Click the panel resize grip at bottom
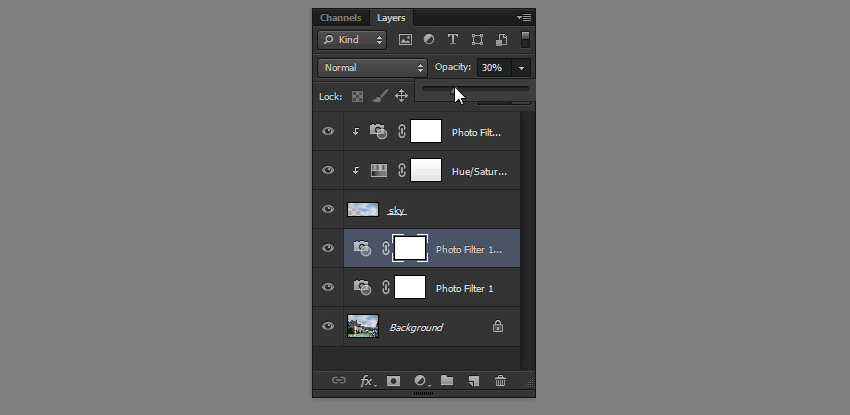This screenshot has width=850, height=415. pyautogui.click(x=423, y=394)
